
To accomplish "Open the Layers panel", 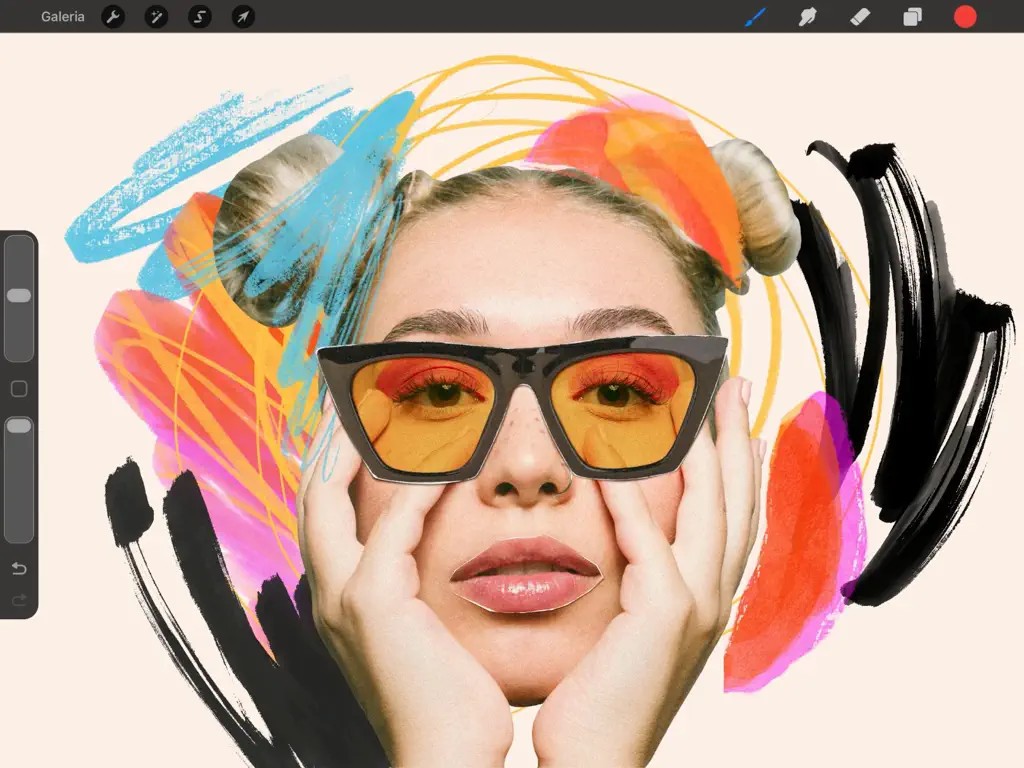I will pyautogui.click(x=912, y=17).
